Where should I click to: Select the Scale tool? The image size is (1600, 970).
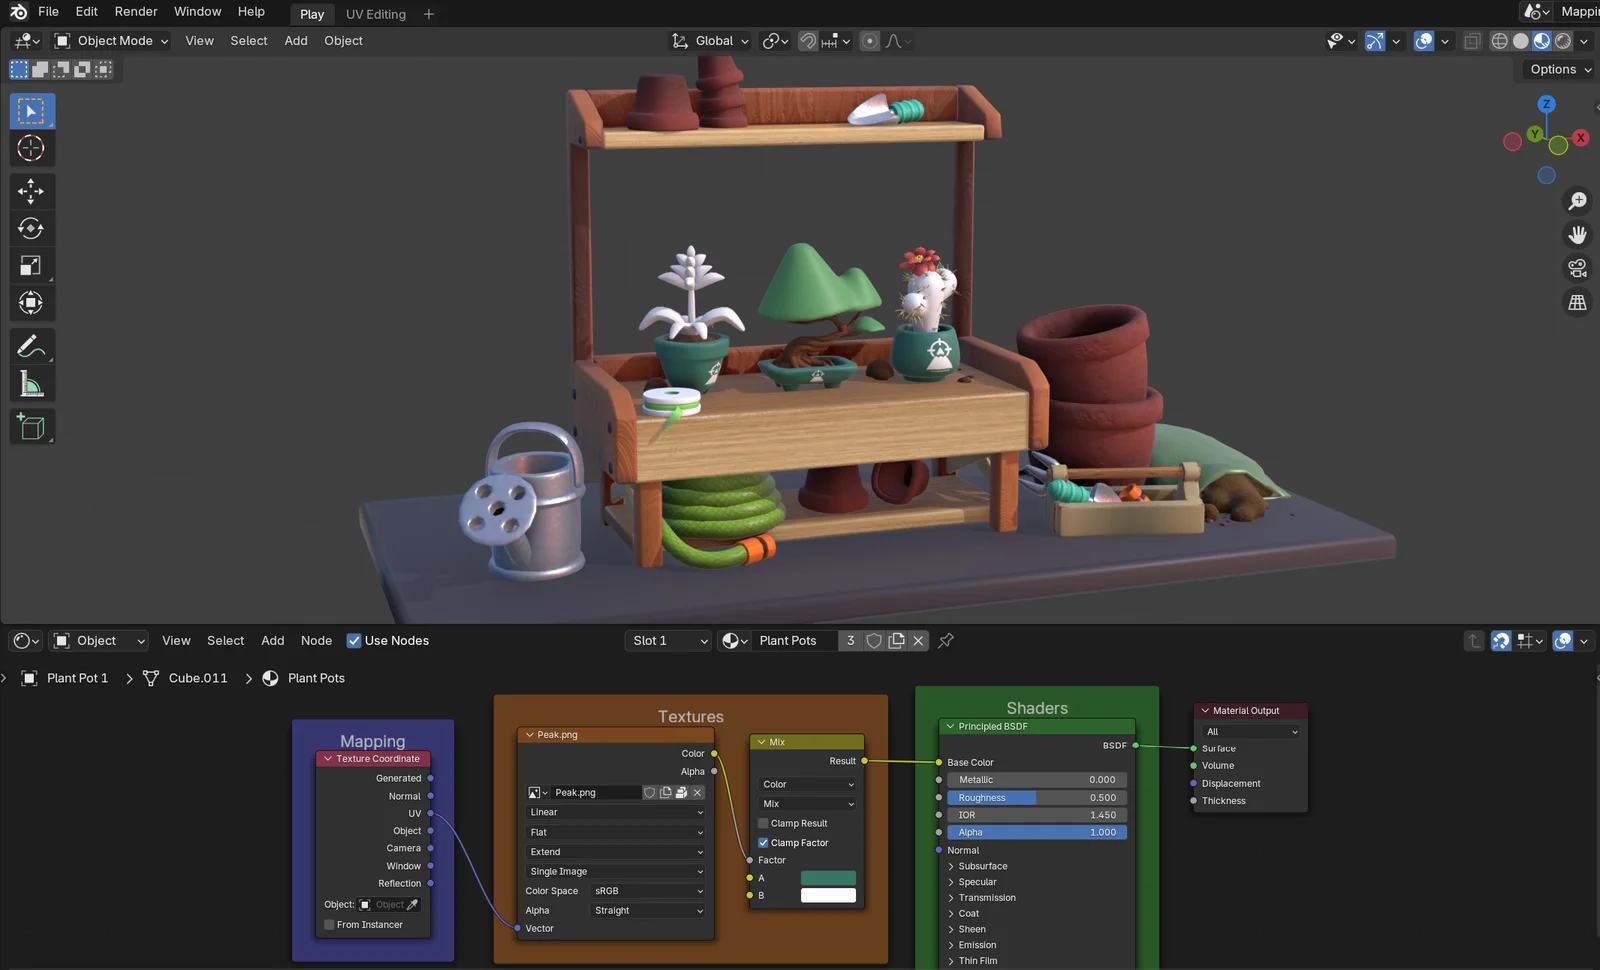pos(31,266)
